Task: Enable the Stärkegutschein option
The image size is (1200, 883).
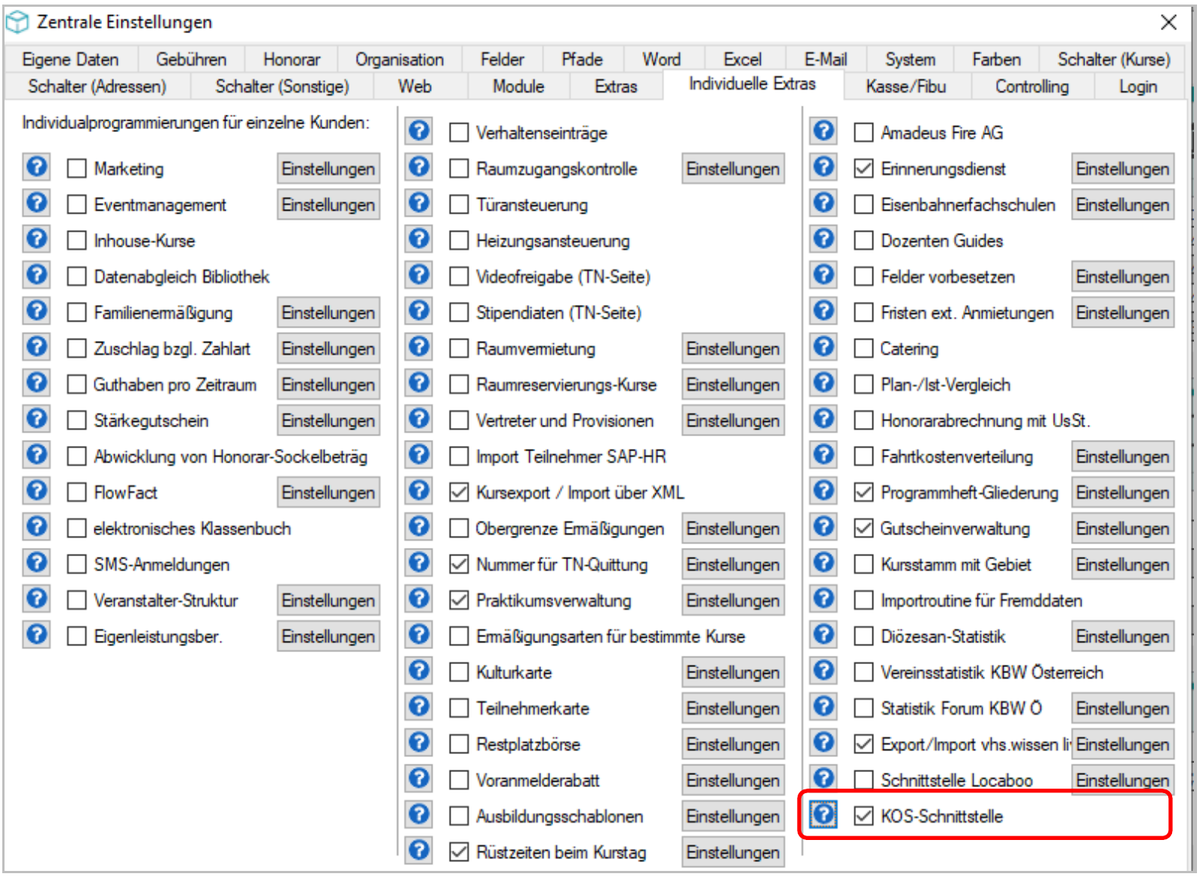Action: click(x=76, y=421)
